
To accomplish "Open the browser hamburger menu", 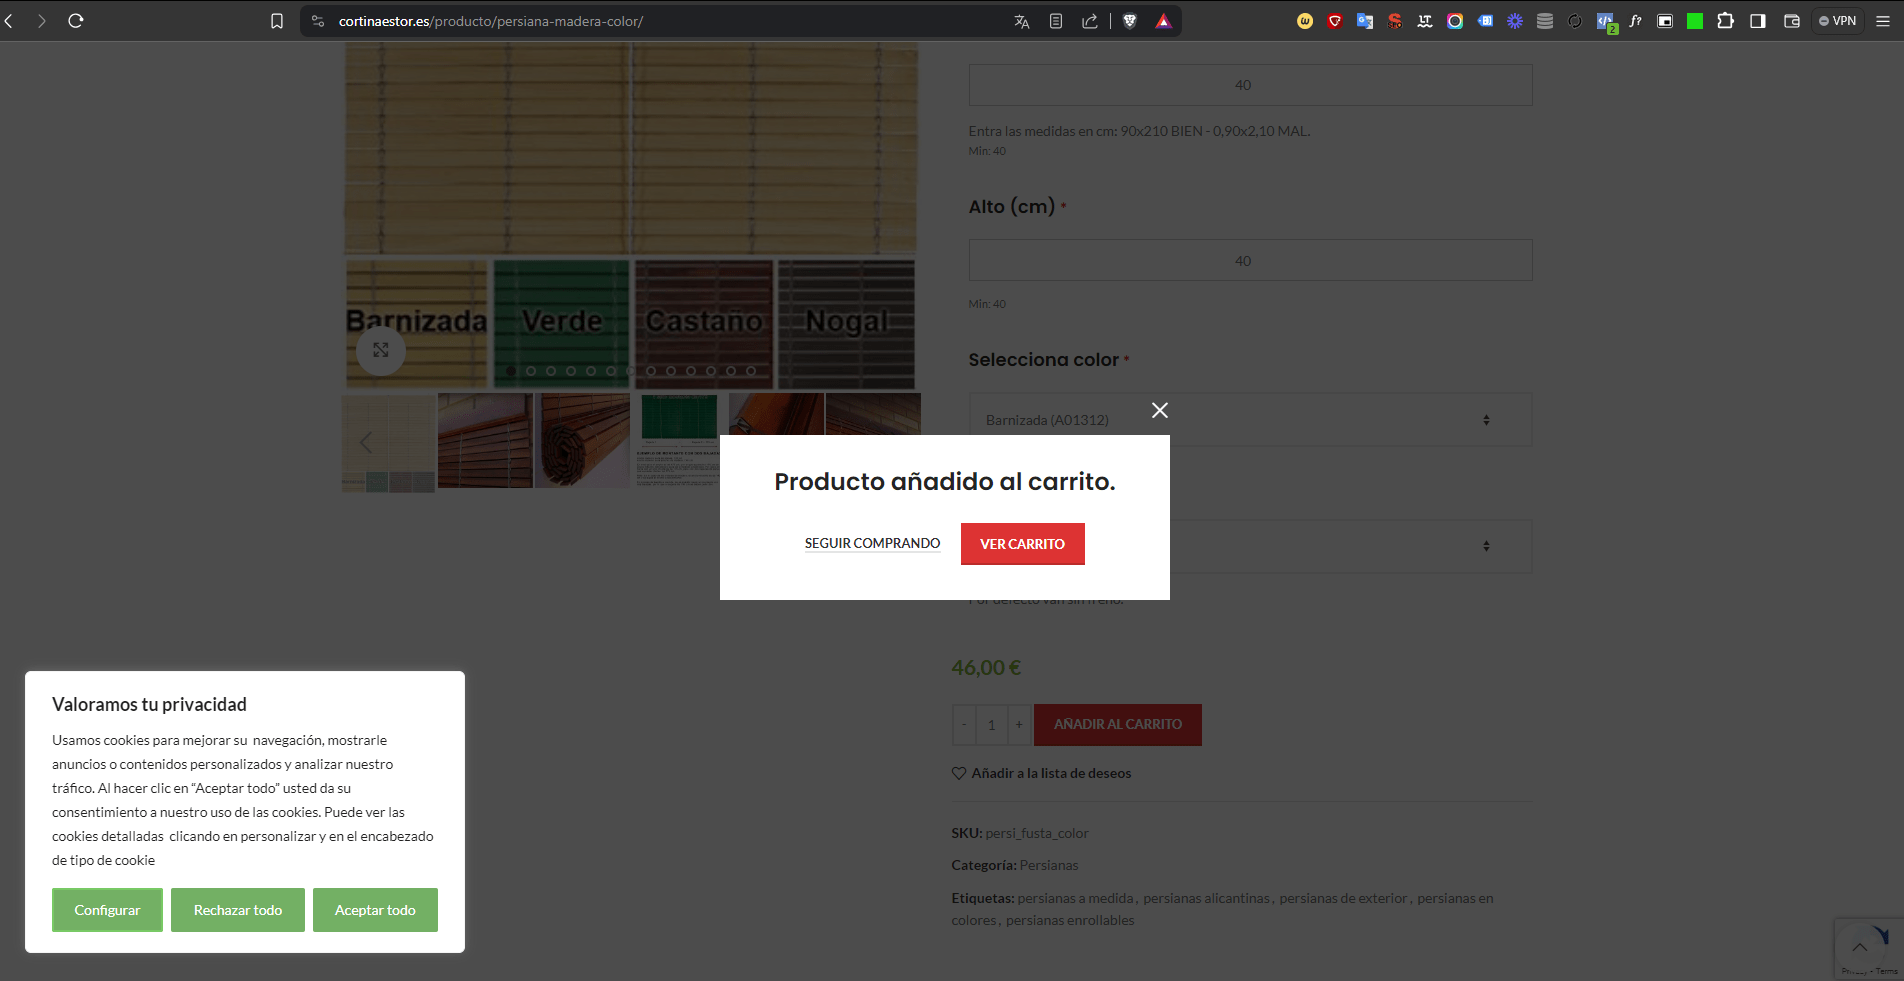I will pos(1883,21).
